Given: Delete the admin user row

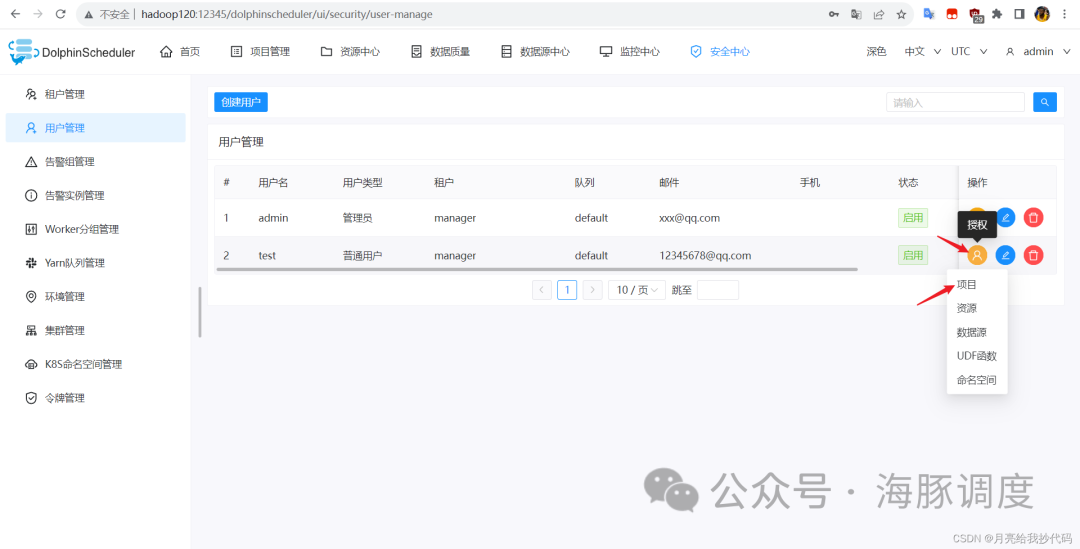Looking at the screenshot, I should [1033, 218].
